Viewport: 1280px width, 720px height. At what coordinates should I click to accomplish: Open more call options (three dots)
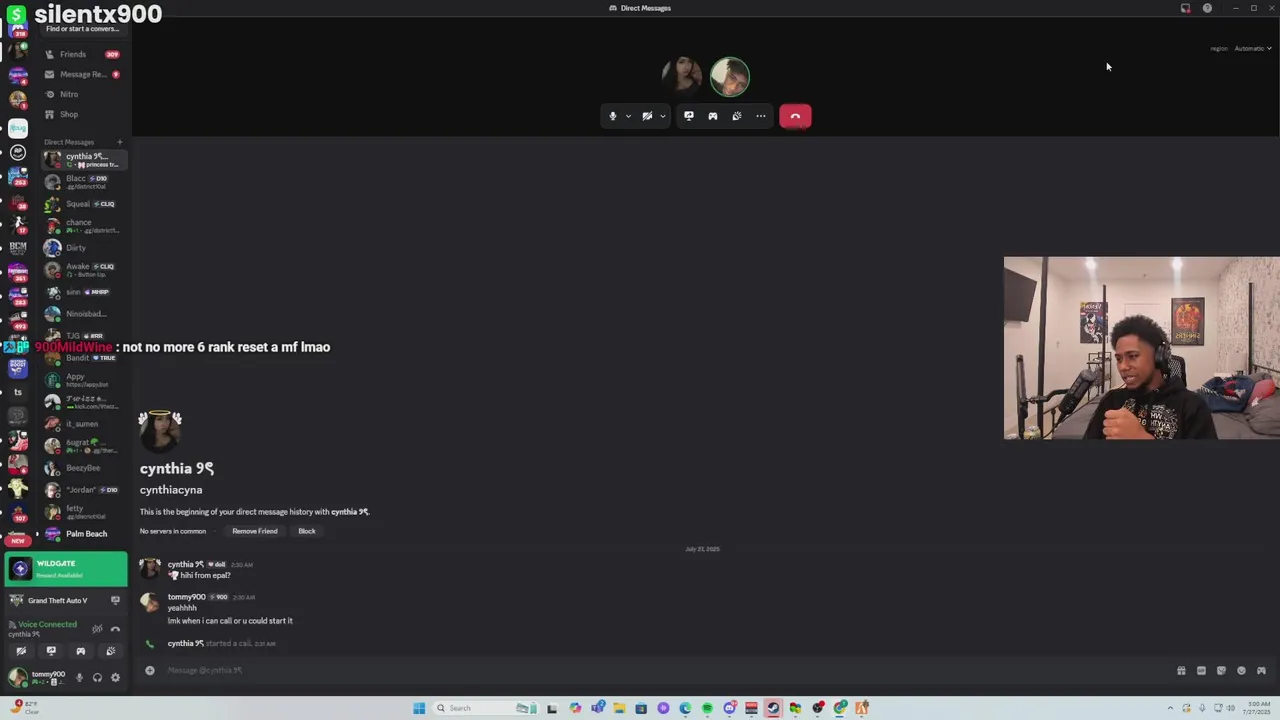click(x=761, y=116)
